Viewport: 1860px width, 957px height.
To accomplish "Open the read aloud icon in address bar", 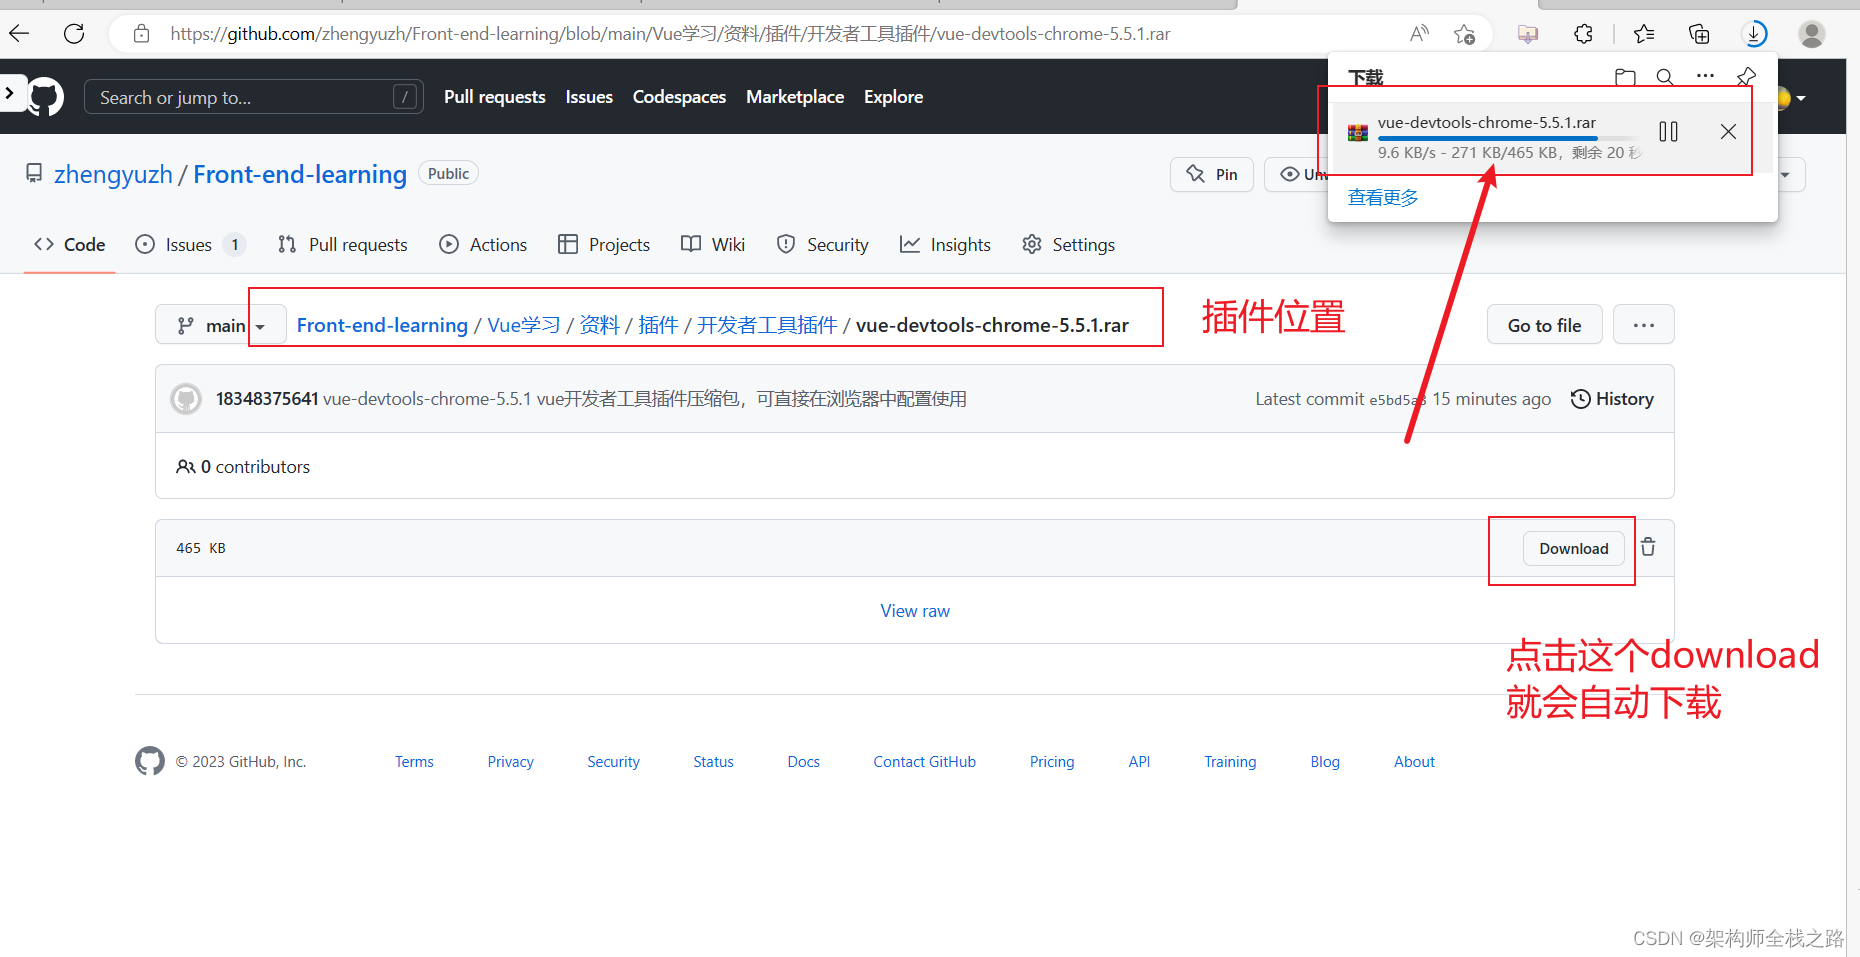I will [1419, 34].
